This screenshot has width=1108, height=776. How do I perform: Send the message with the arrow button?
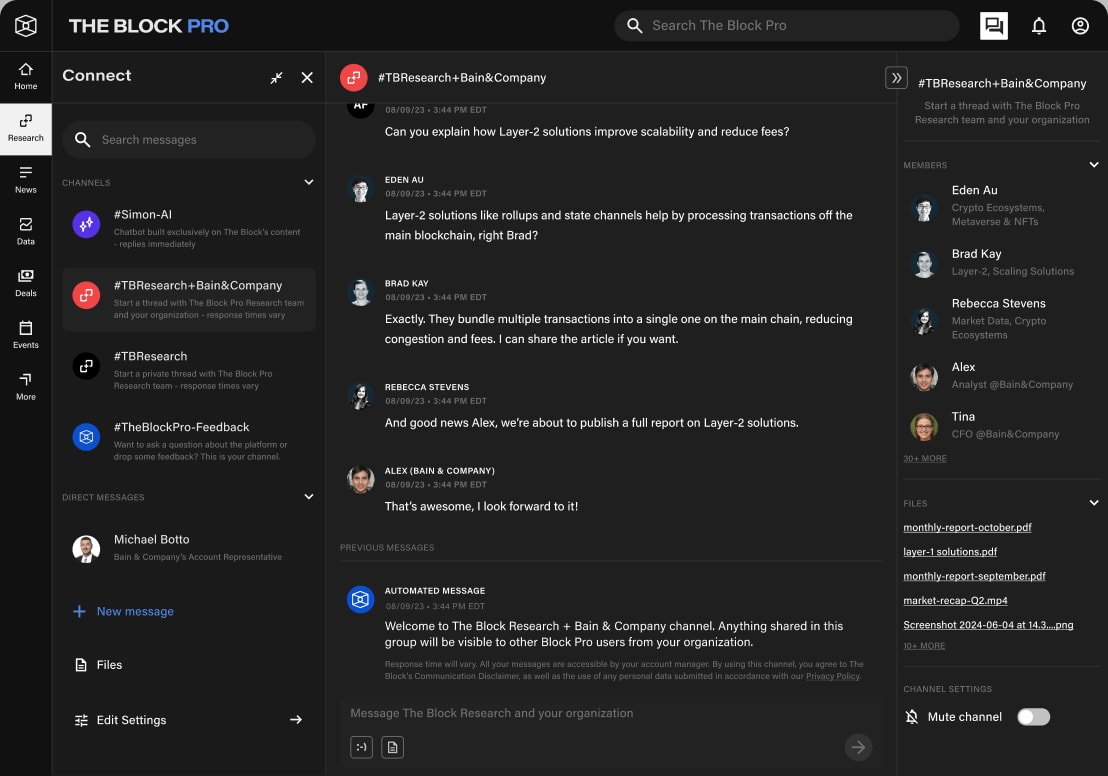[858, 747]
